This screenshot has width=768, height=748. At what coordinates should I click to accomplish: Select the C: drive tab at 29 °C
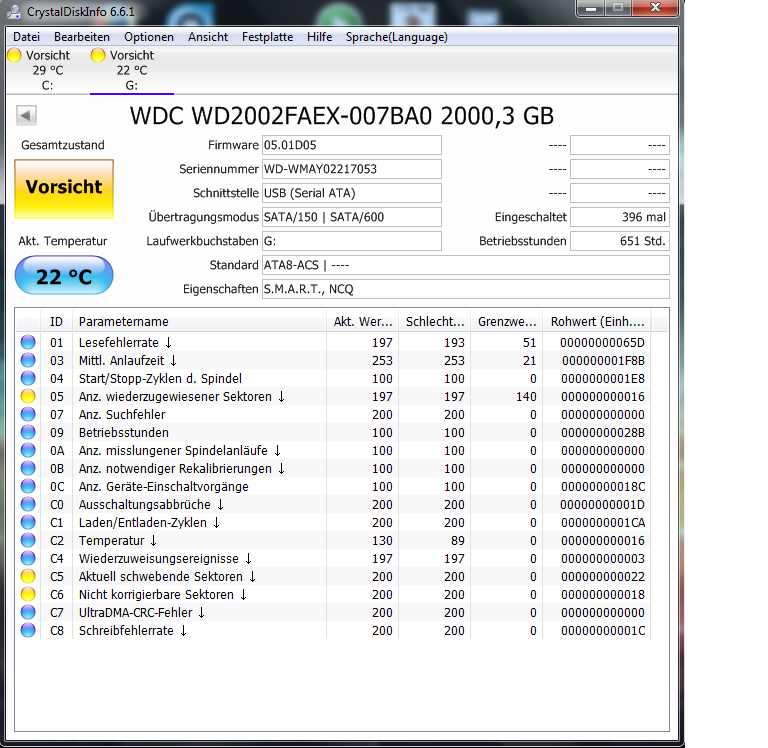(x=48, y=71)
